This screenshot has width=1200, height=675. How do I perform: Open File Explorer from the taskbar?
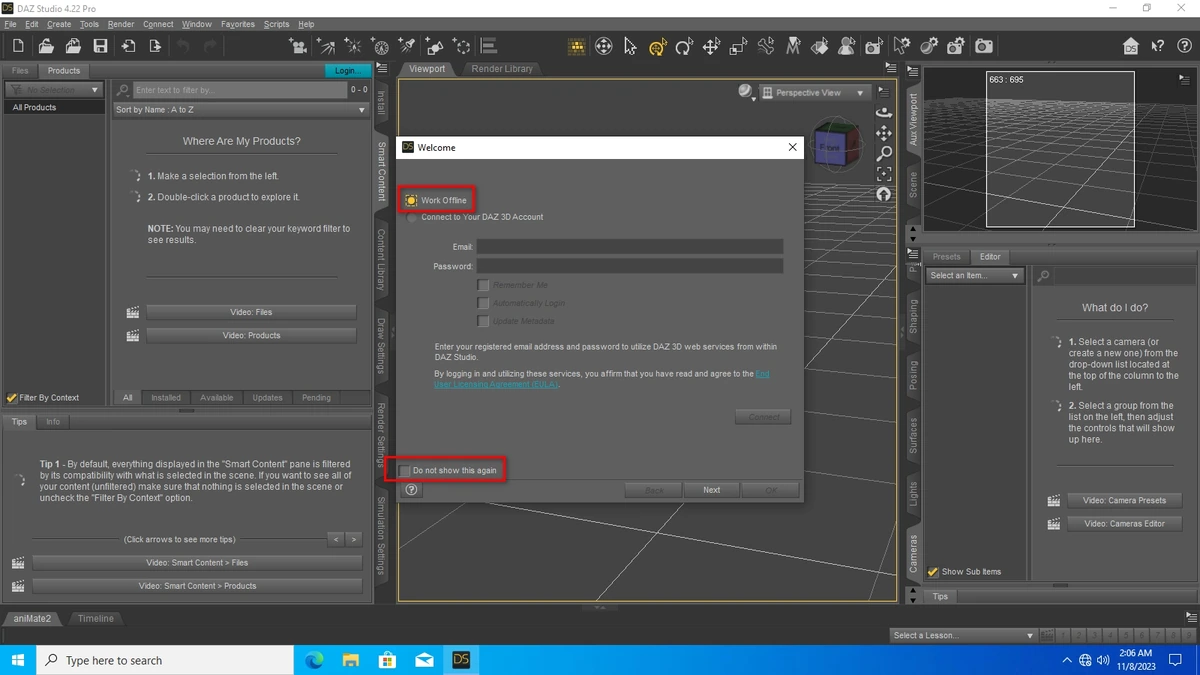coord(351,660)
